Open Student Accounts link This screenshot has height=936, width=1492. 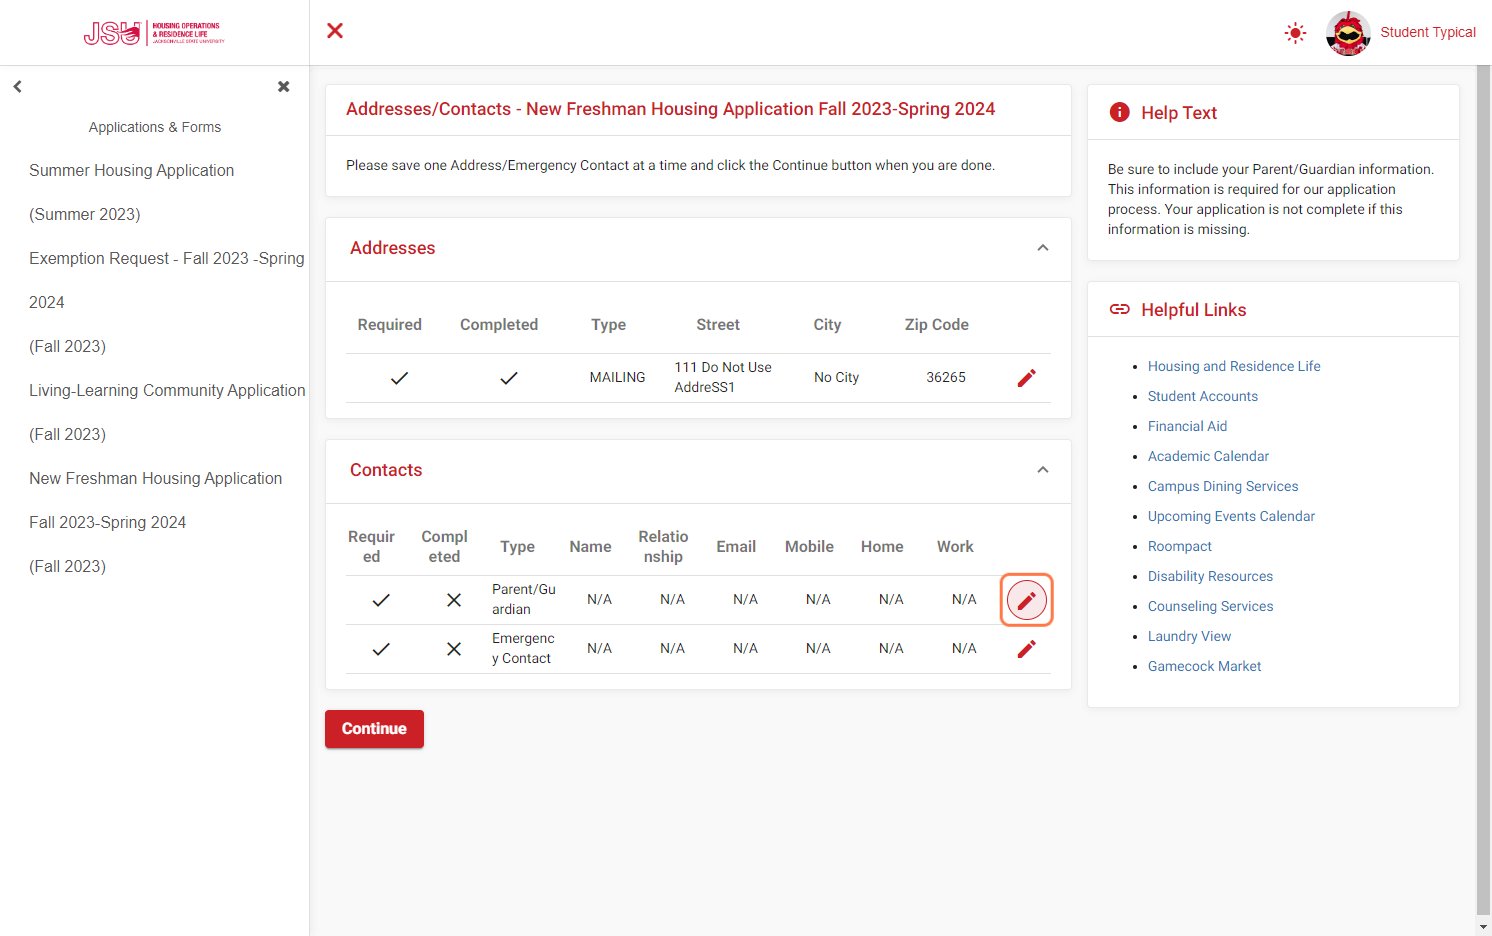1203,396
